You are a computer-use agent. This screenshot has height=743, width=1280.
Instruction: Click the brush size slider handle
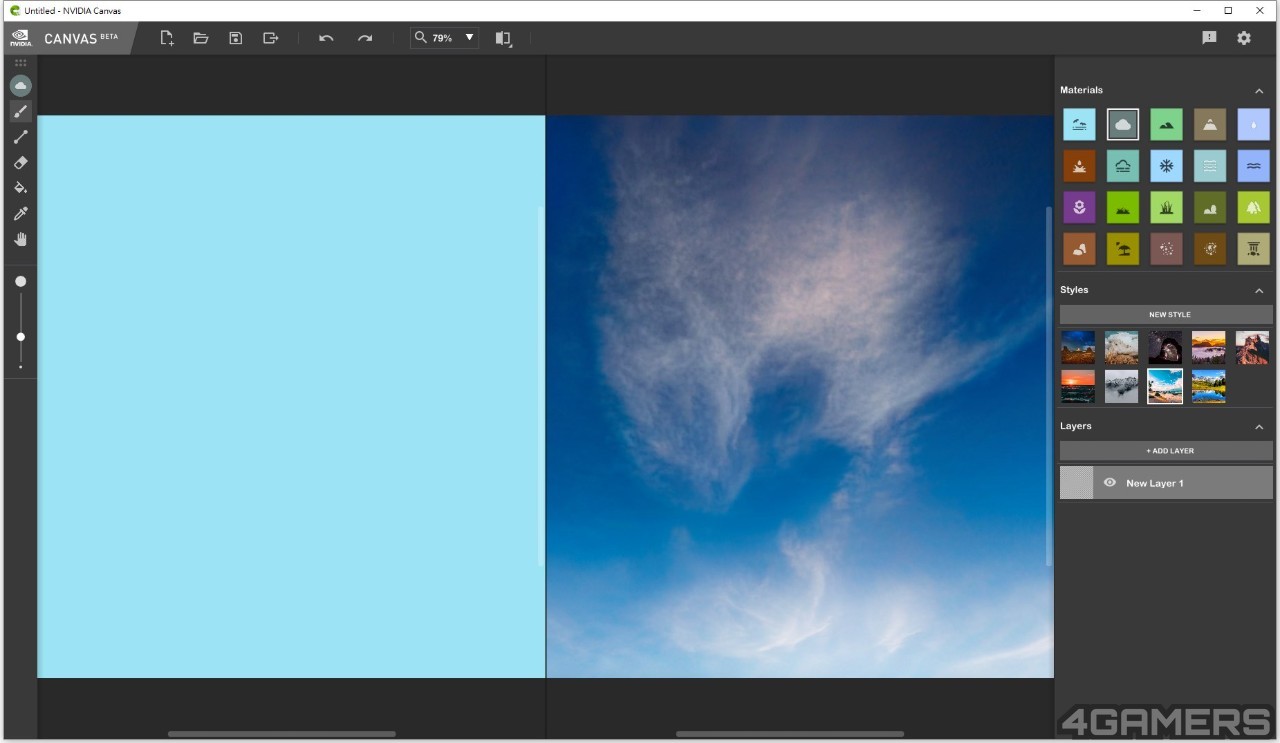tap(20, 337)
